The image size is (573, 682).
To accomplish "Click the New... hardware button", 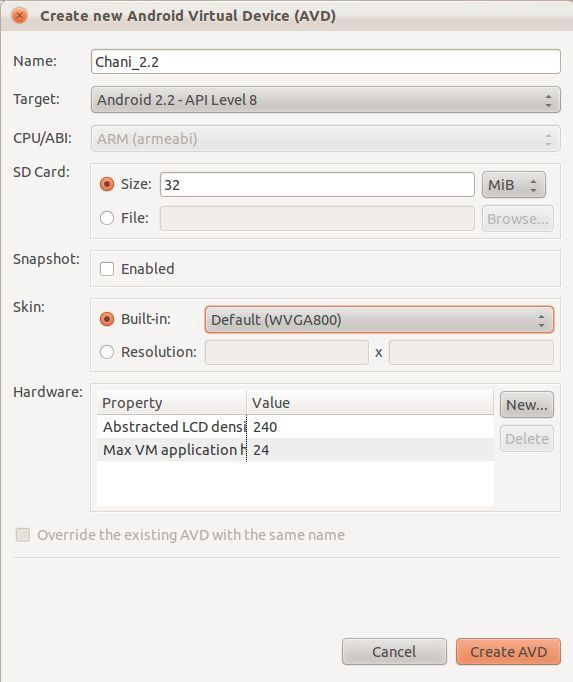I will coord(526,405).
